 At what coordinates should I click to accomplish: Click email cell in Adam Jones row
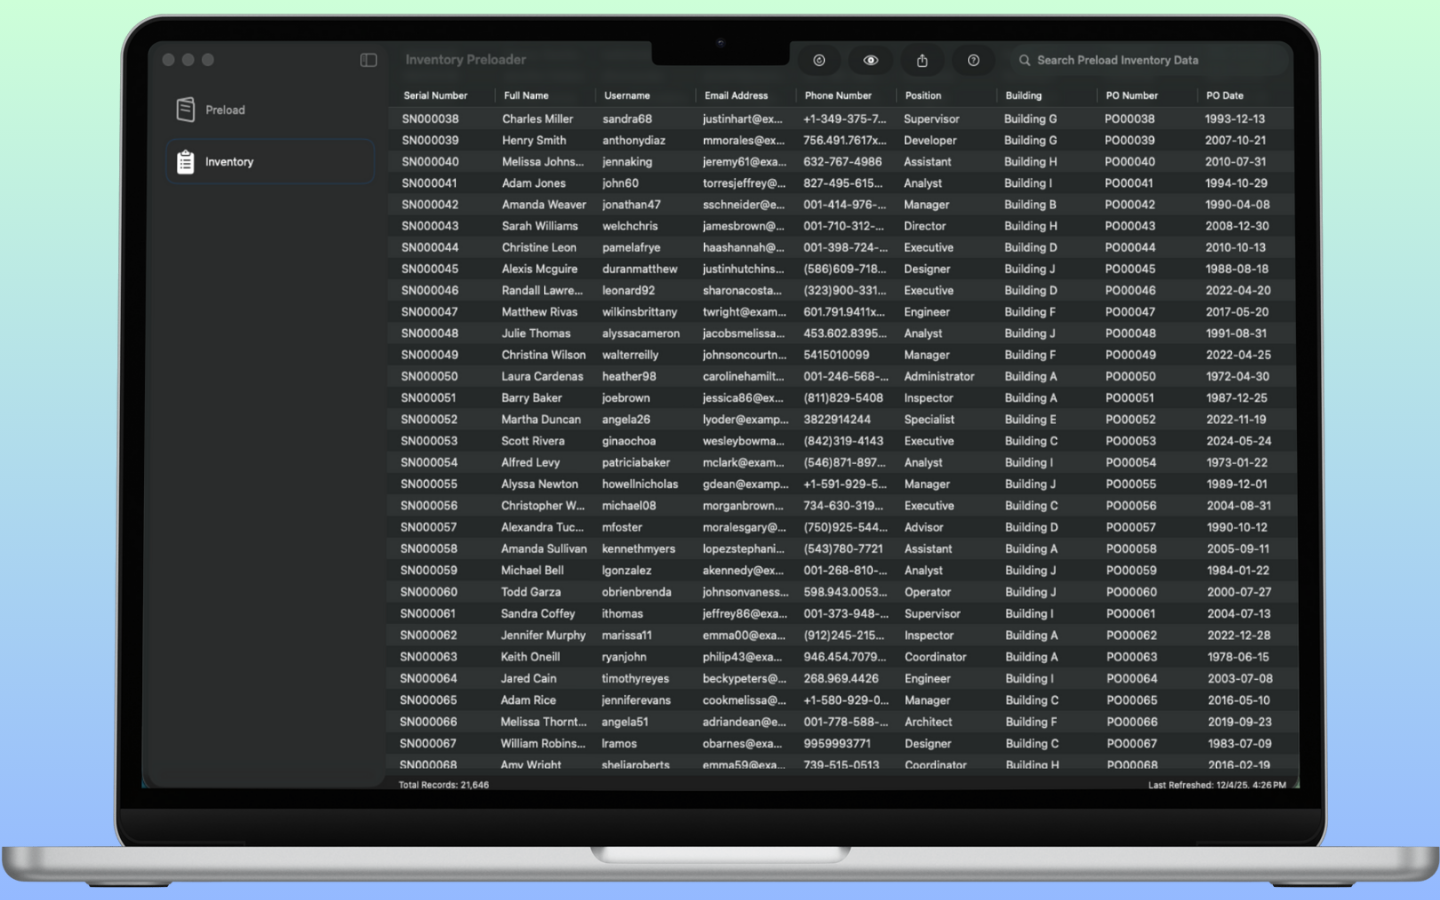tap(743, 184)
